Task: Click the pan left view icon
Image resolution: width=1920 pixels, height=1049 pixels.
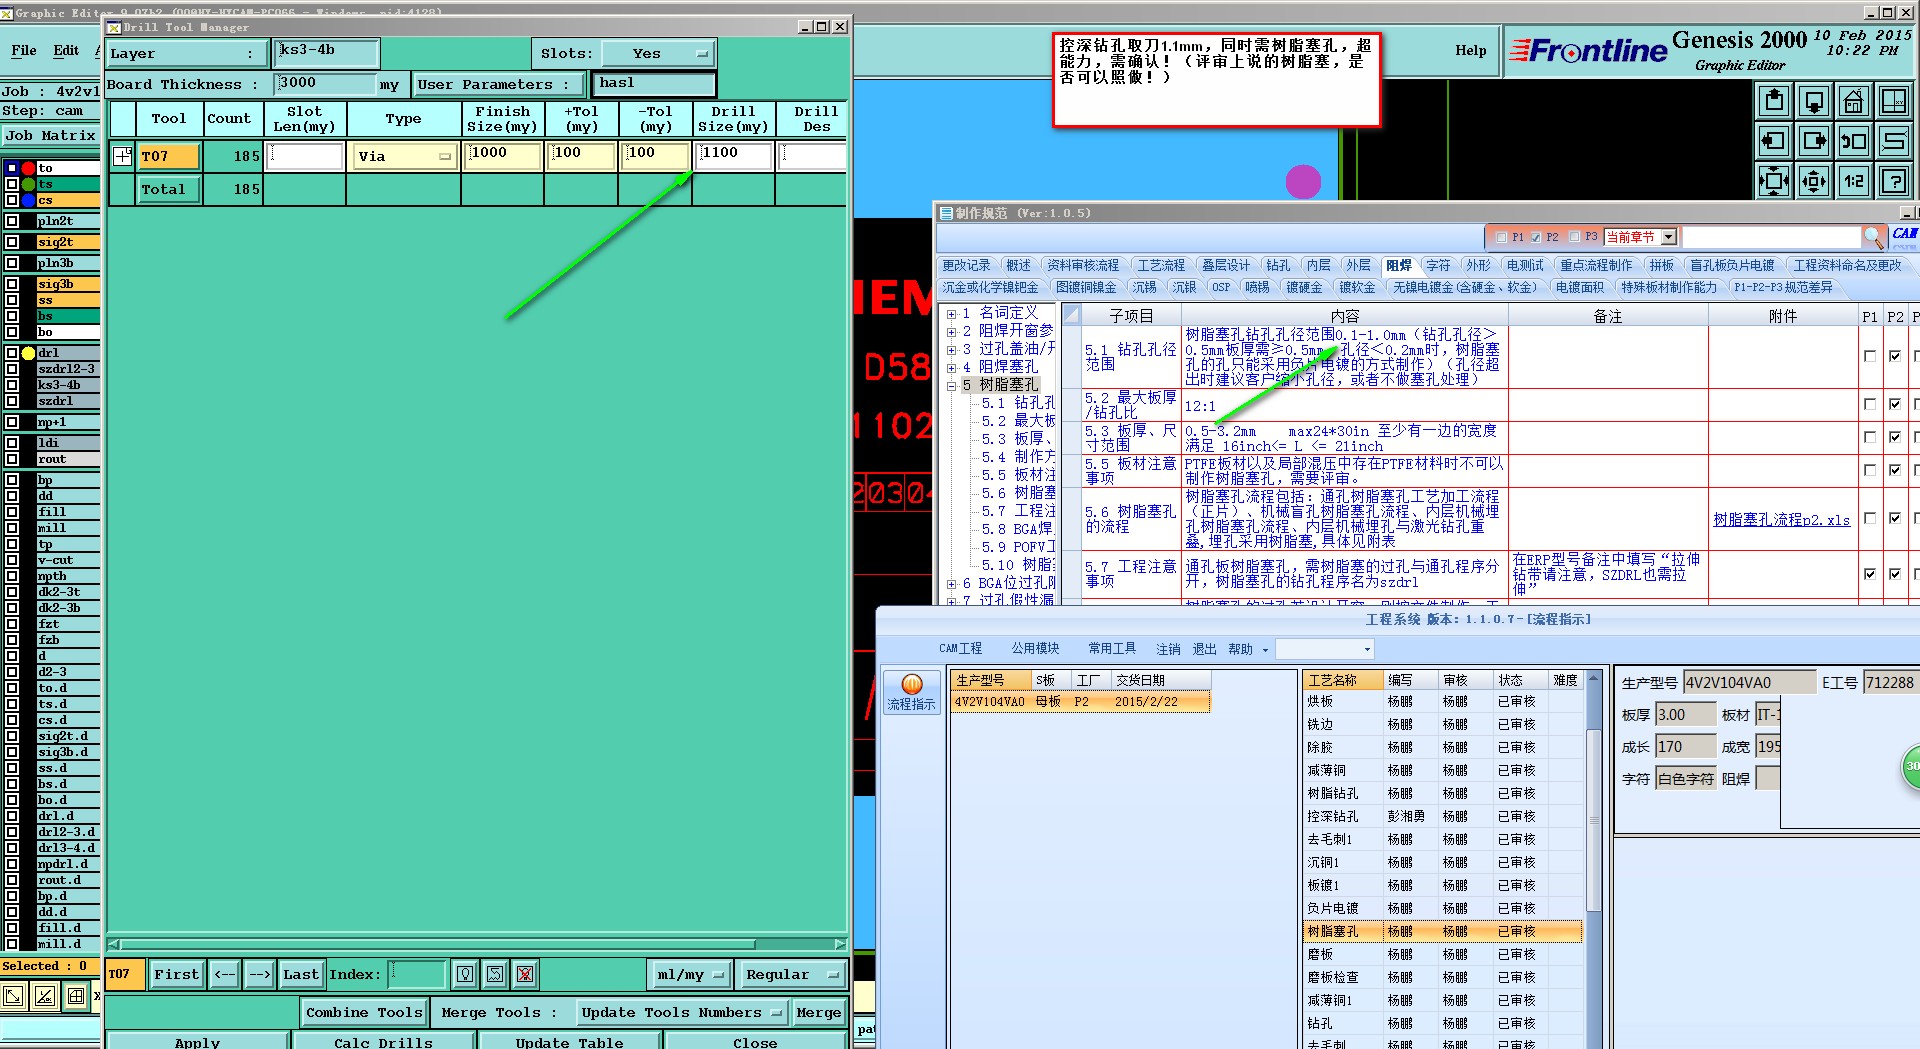Action: coord(1774,140)
